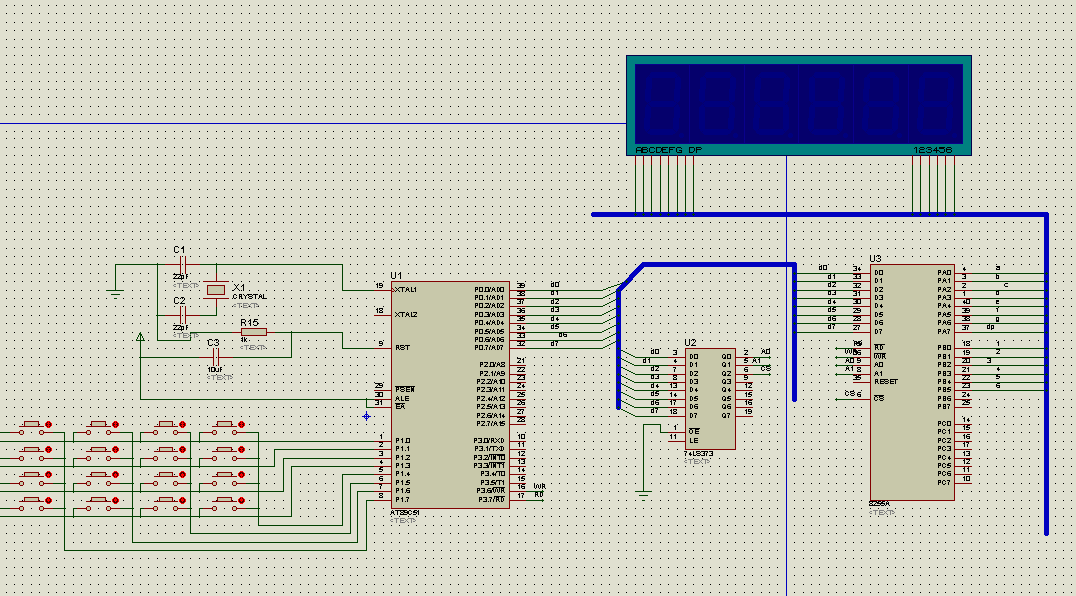
Task: Select the six-digit seven-segment display
Action: click(x=799, y=106)
